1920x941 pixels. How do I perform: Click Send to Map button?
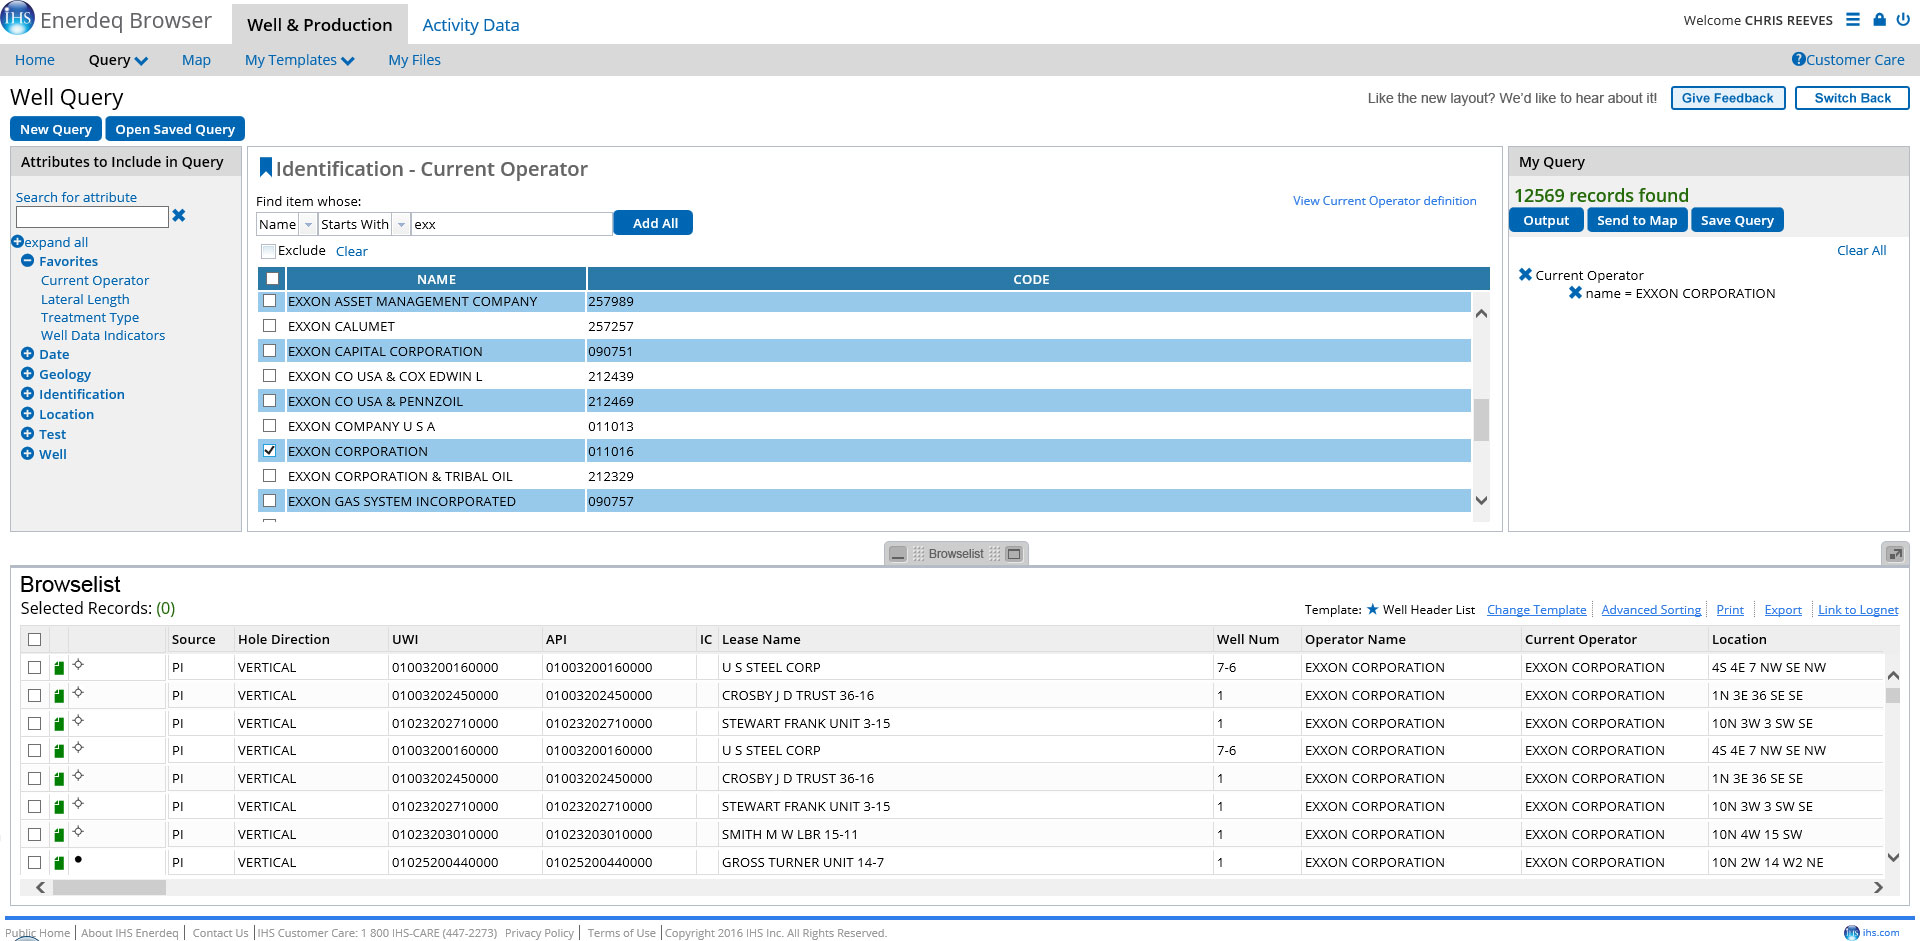1637,220
